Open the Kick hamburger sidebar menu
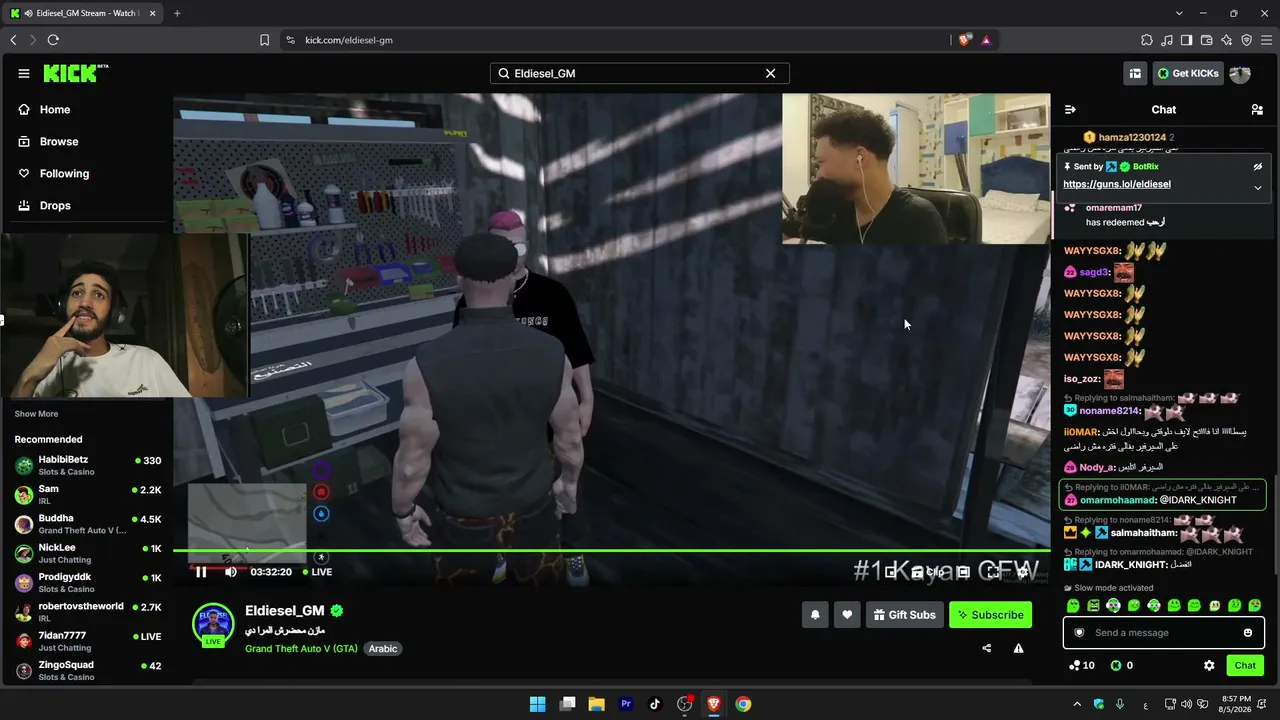This screenshot has width=1280, height=720. point(24,73)
